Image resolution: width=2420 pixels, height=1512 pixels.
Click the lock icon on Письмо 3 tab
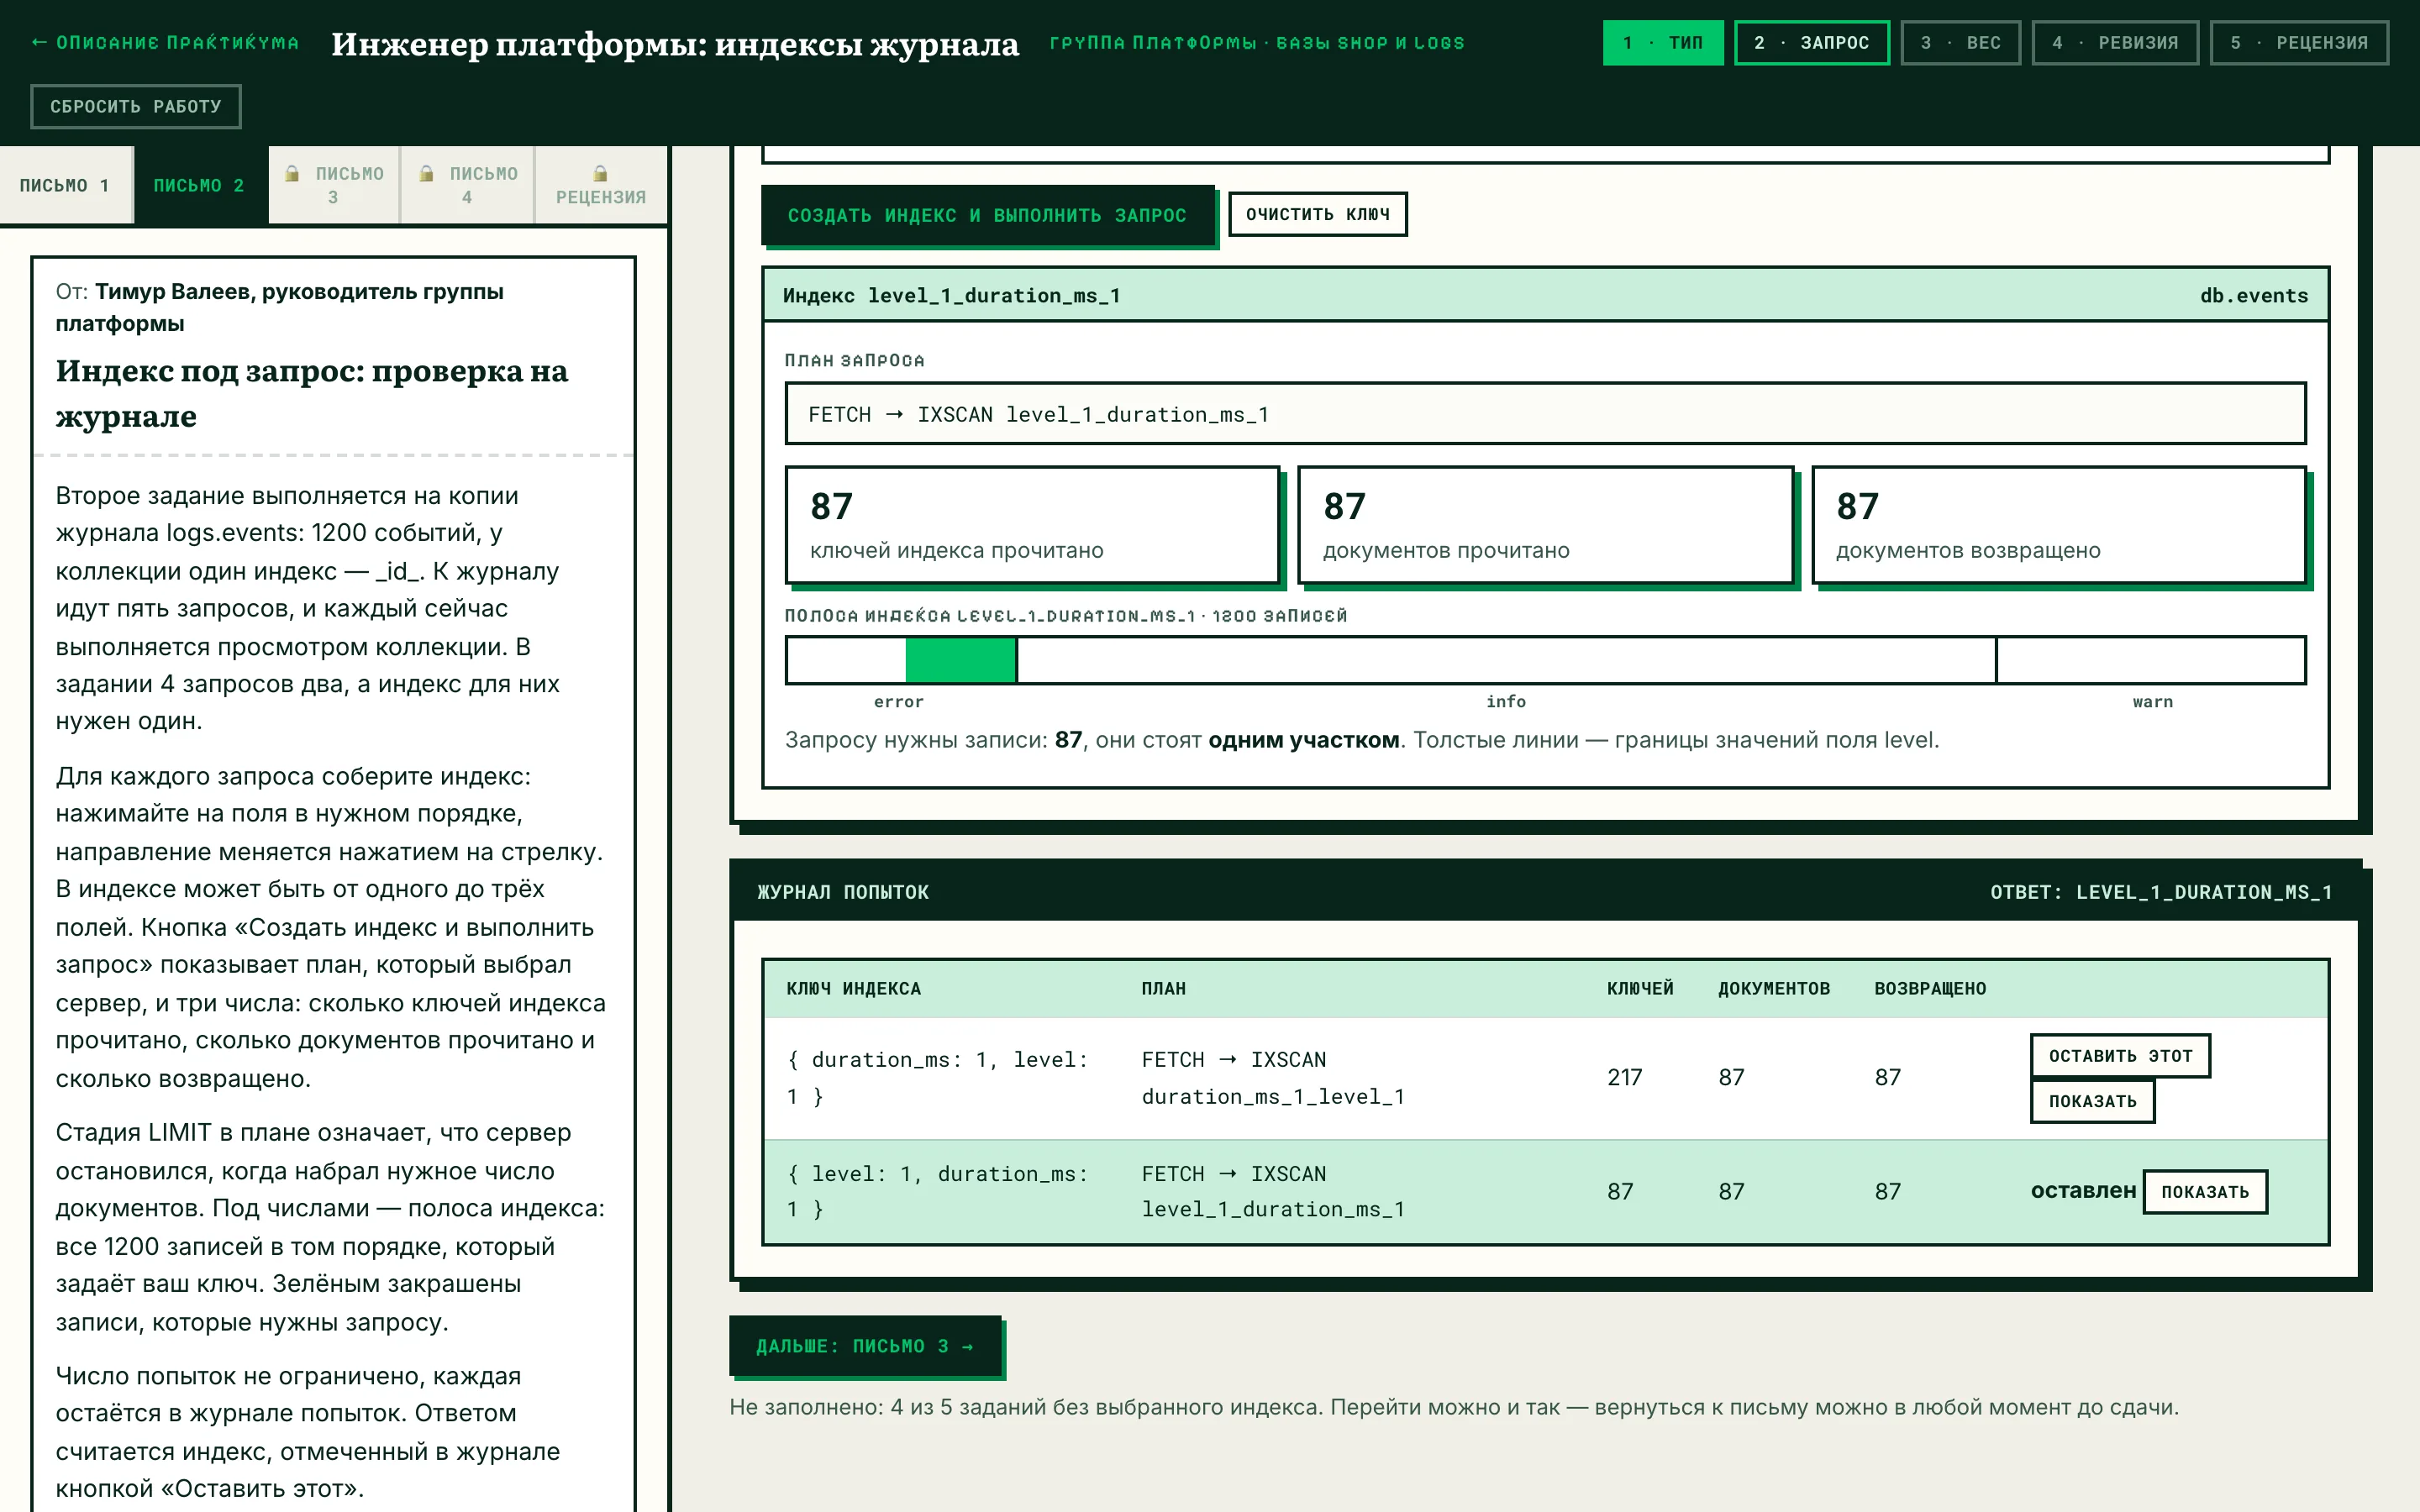(292, 174)
